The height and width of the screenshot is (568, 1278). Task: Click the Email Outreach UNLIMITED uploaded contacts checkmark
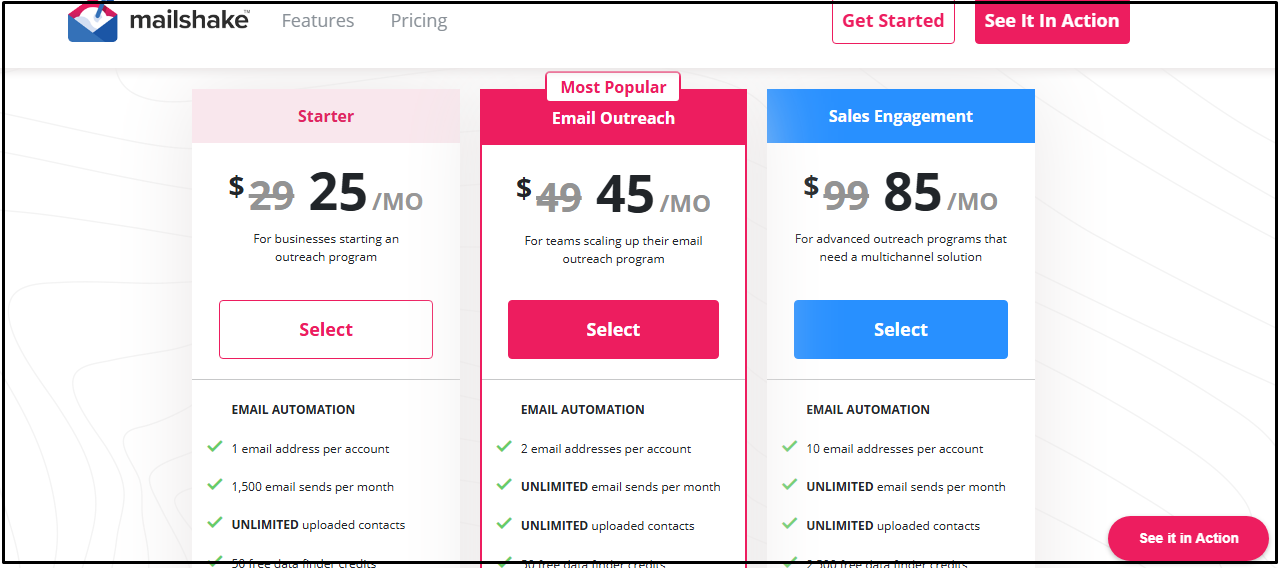(504, 524)
